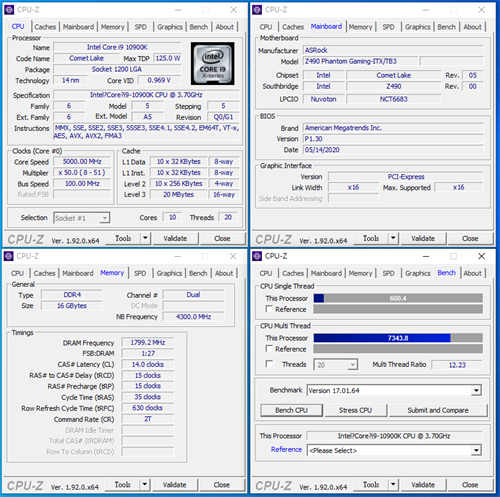500x497 pixels.
Task: Click the CPU Multi Thread 7343.8 score bar
Action: (x=398, y=338)
